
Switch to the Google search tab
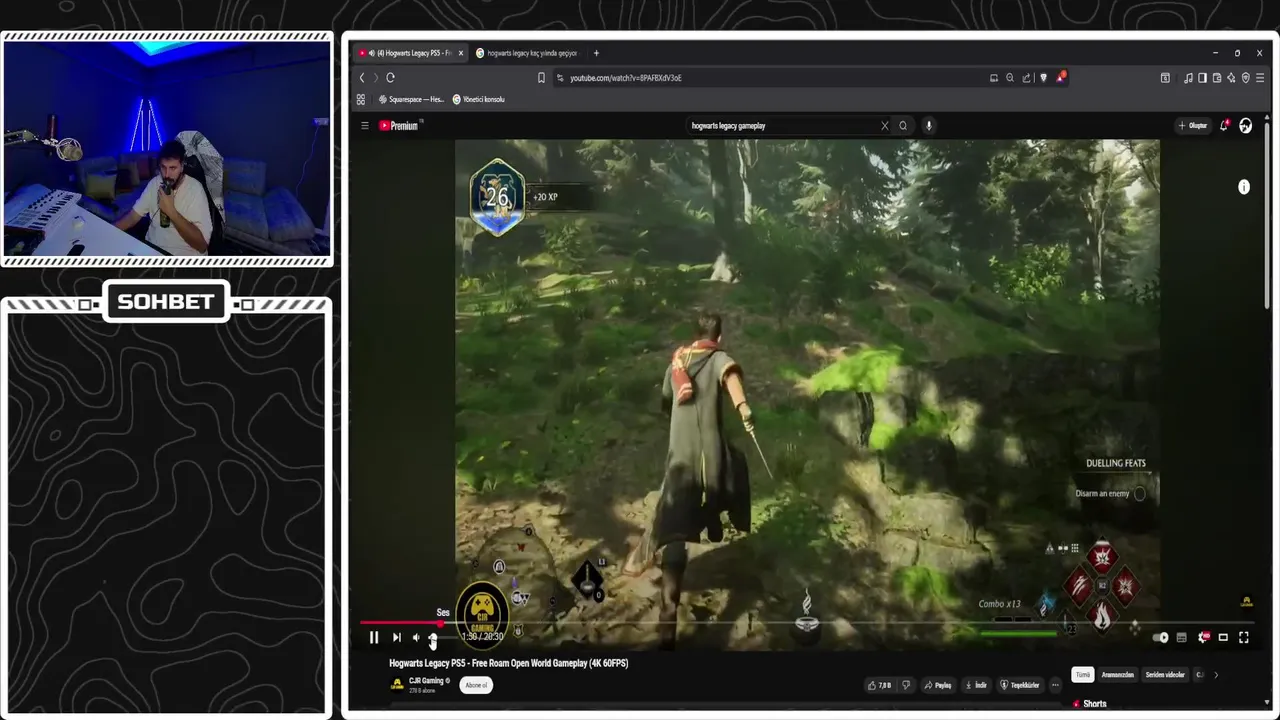click(527, 53)
